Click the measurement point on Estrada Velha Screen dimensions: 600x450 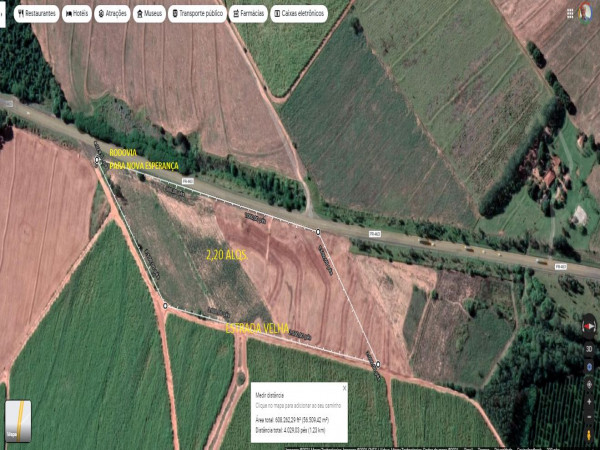pos(165,305)
